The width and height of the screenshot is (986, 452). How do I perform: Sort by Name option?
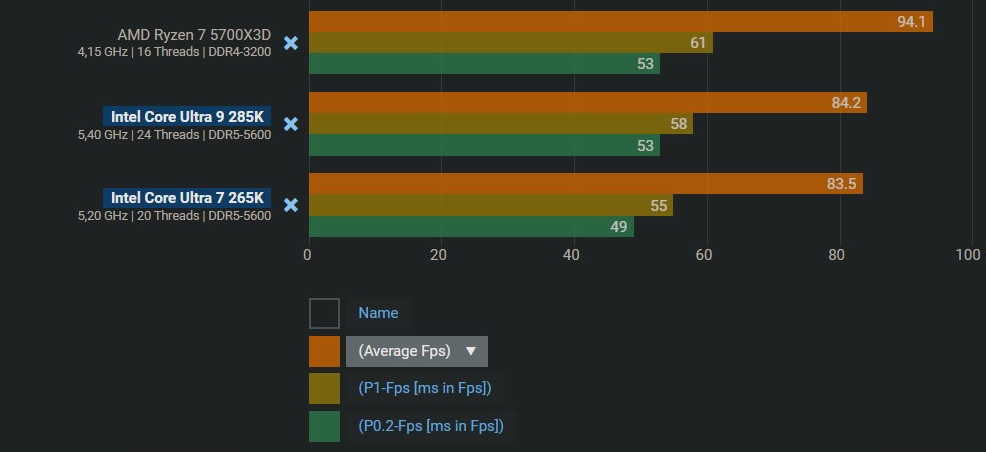pos(379,313)
